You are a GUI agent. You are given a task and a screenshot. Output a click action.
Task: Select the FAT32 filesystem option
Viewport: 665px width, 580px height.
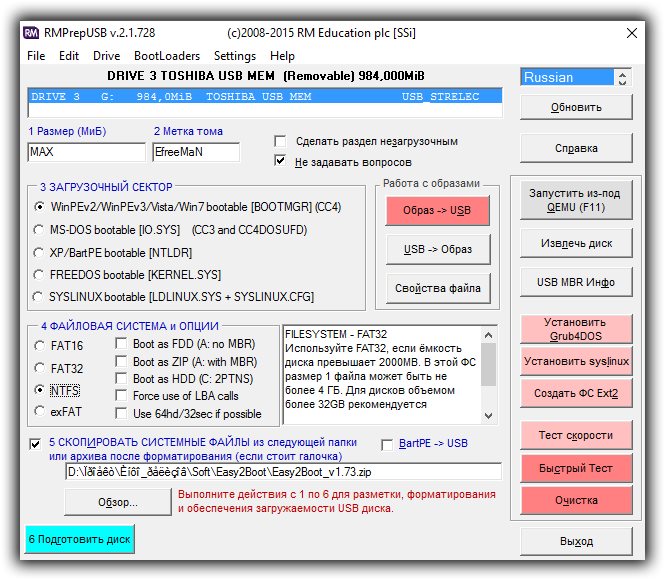(x=39, y=368)
